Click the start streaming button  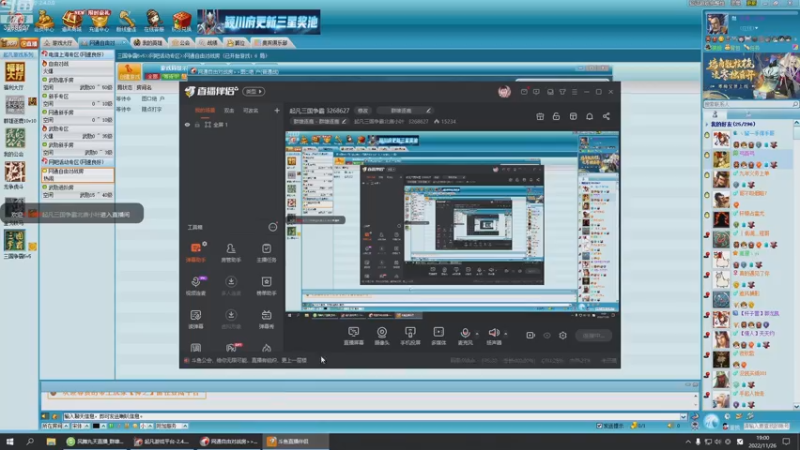593,335
